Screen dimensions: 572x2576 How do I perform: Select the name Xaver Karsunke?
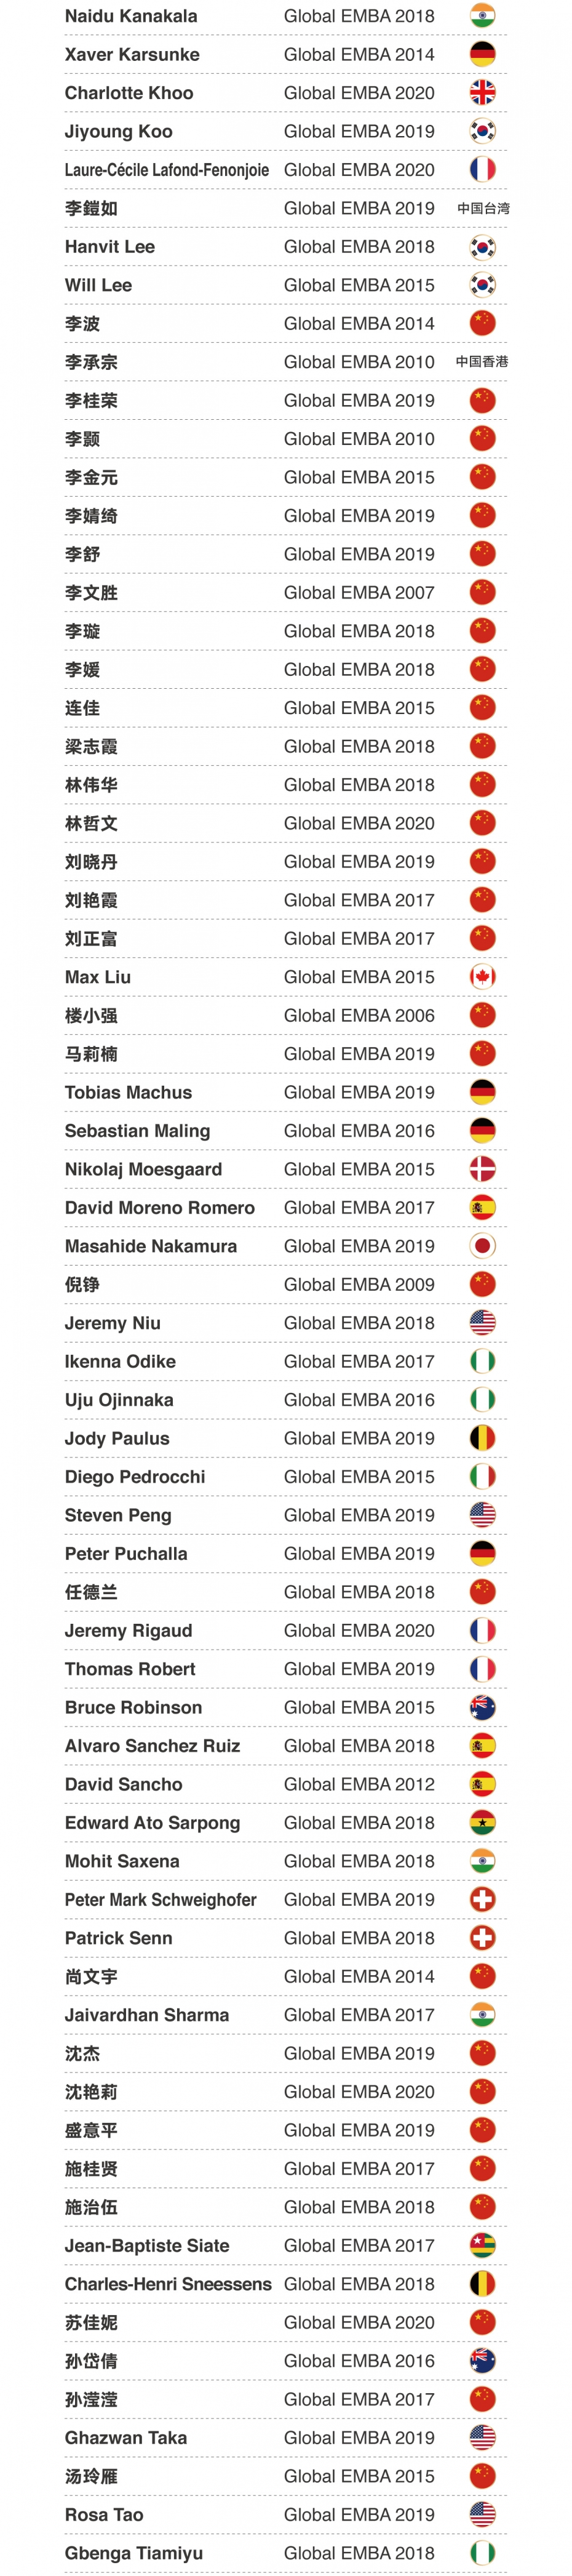click(132, 55)
